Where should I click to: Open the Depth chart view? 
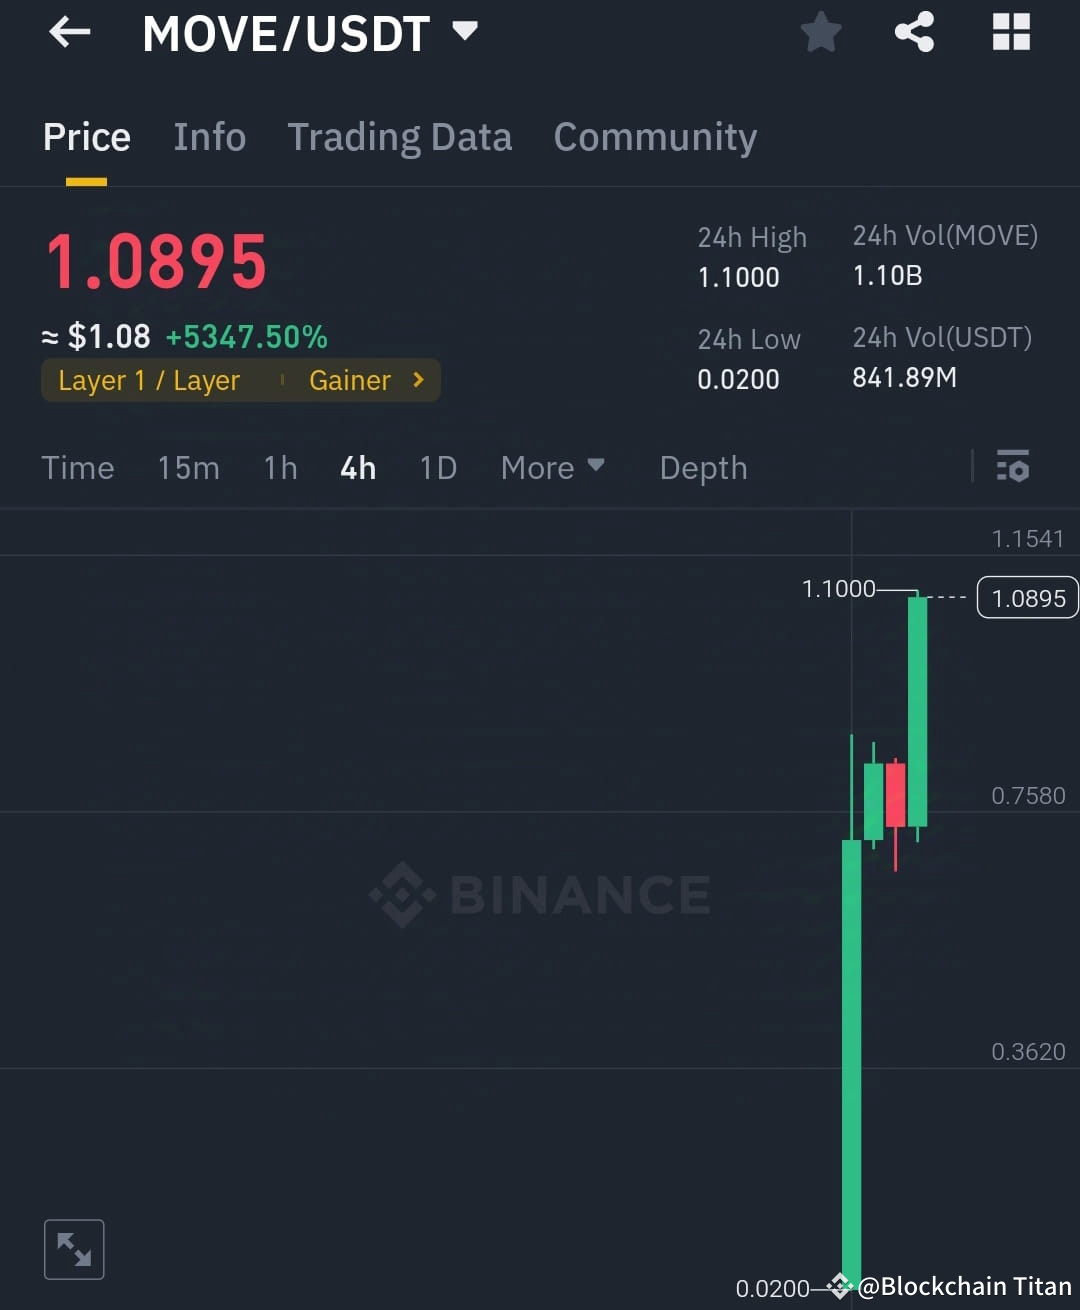[x=703, y=467]
